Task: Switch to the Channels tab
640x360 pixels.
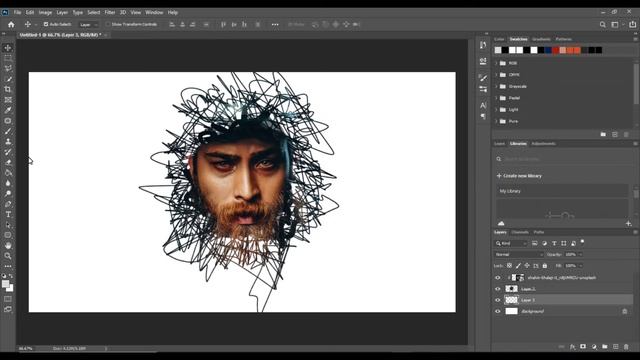Action: [x=520, y=232]
